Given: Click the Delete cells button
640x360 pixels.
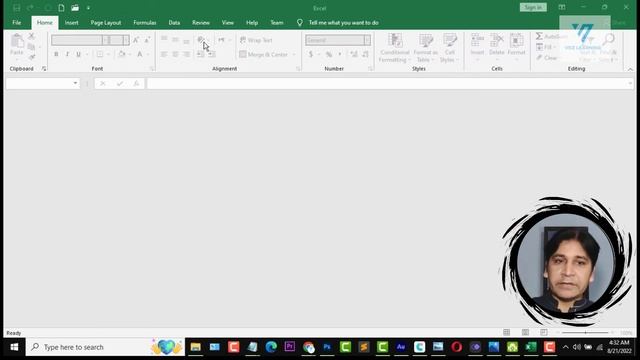Looking at the screenshot, I should (x=496, y=47).
